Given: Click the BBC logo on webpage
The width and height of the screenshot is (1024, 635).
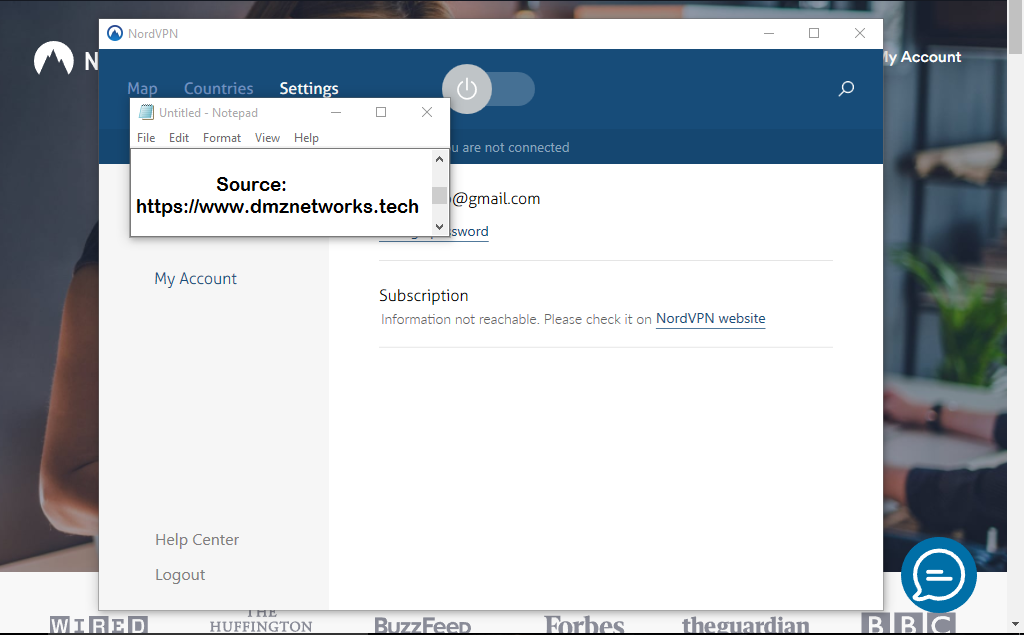Looking at the screenshot, I should pos(908,624).
